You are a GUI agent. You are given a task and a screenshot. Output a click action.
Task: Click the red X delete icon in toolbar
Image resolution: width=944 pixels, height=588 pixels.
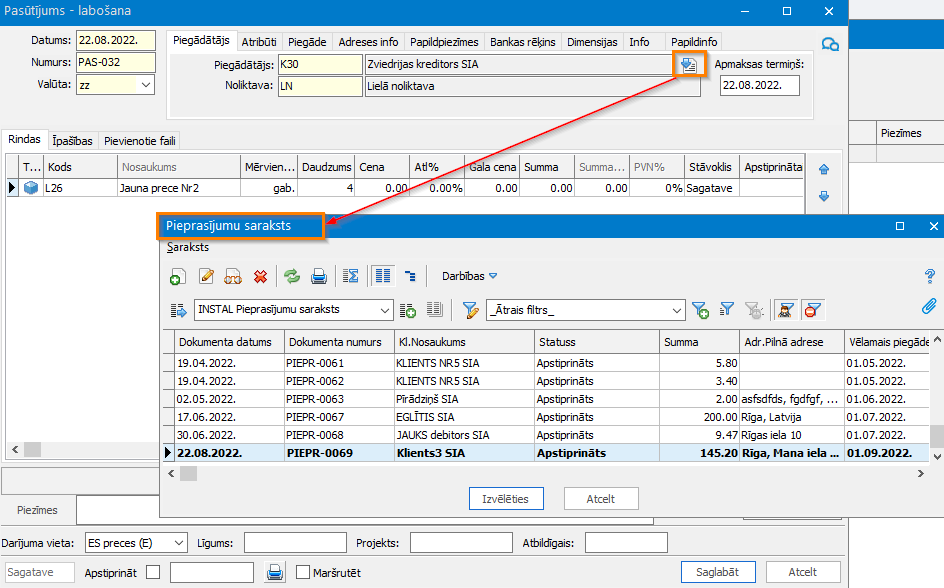[x=261, y=276]
